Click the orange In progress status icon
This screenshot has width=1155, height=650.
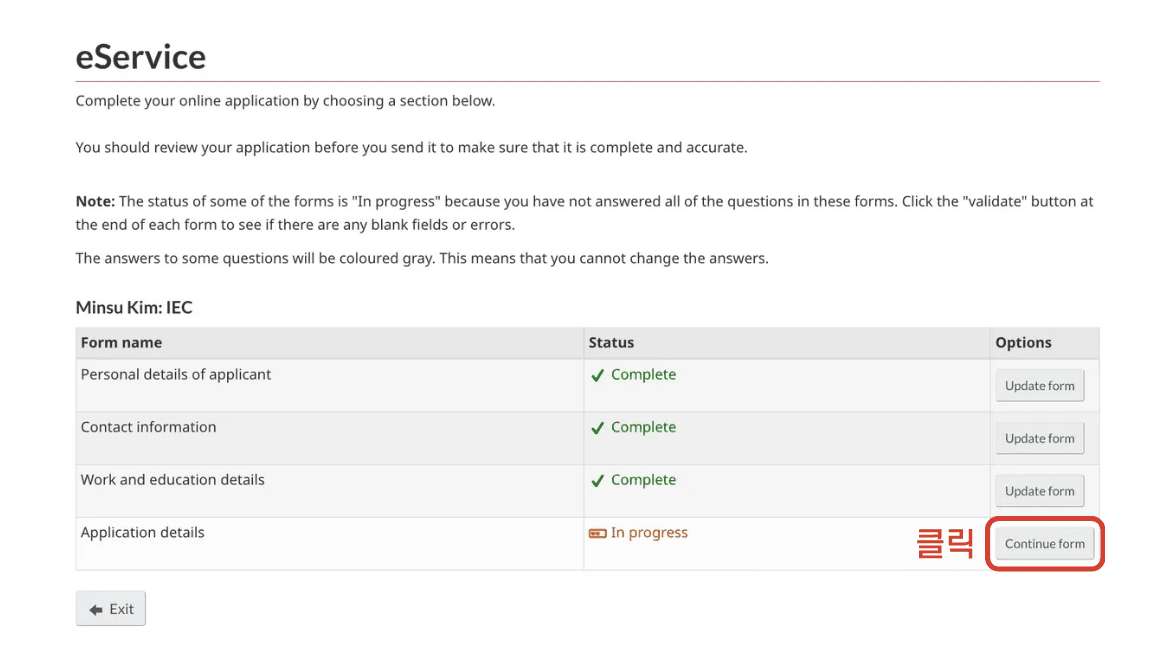[597, 533]
